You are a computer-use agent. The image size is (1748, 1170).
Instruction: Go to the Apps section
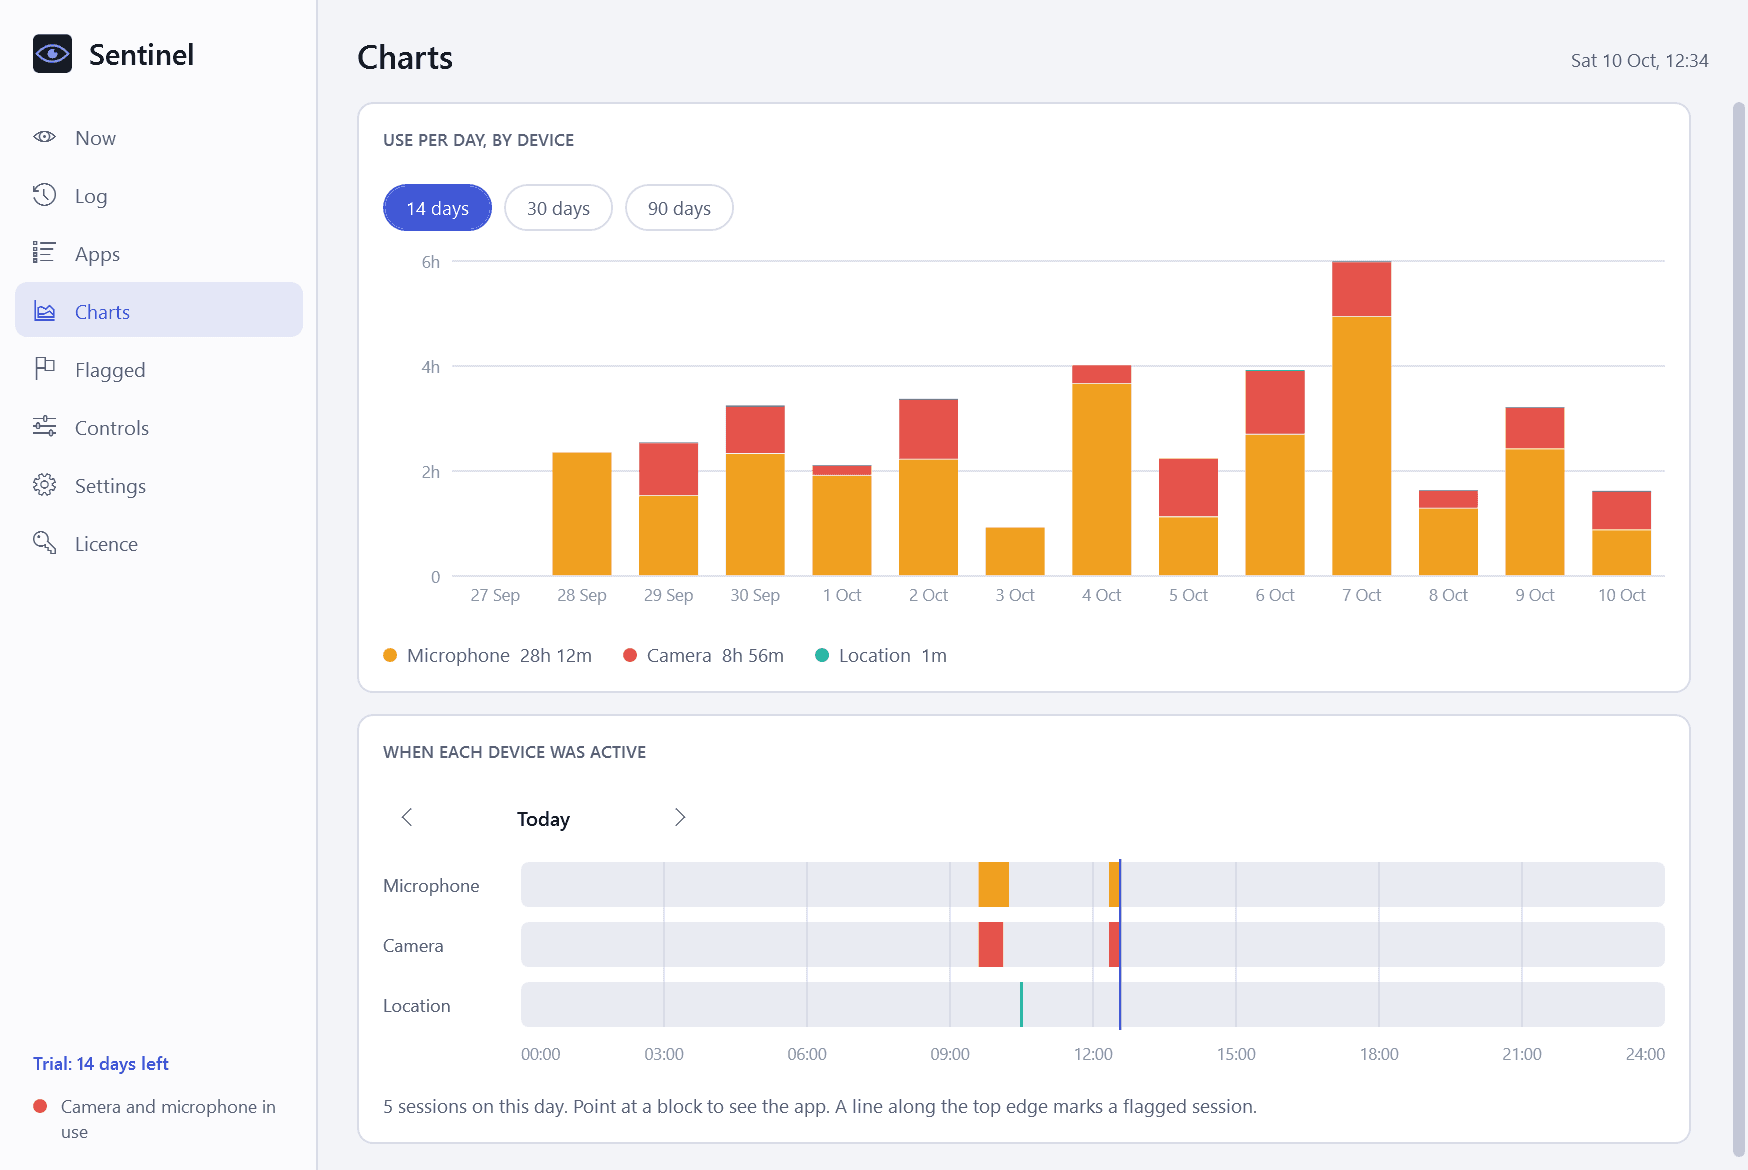click(x=159, y=254)
